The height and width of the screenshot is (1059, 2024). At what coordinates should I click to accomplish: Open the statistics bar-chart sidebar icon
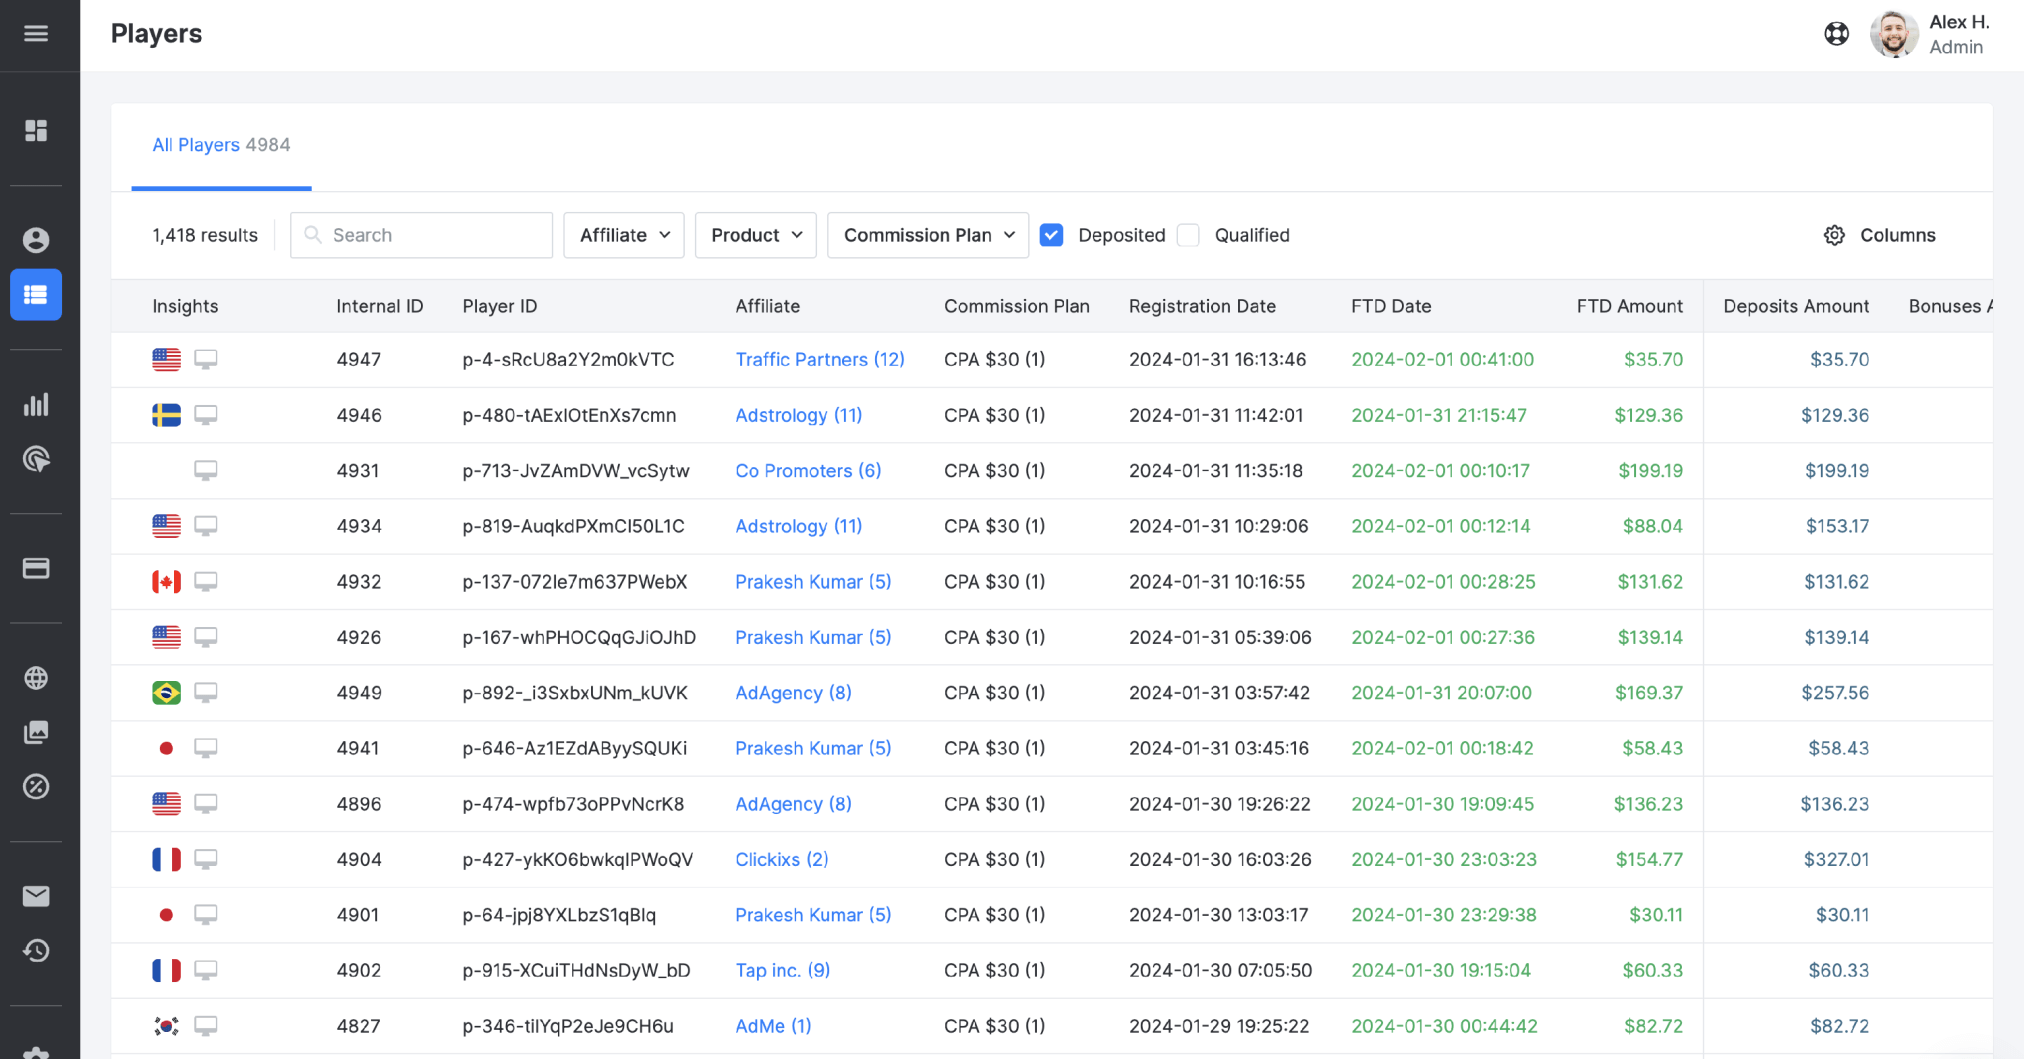[36, 404]
